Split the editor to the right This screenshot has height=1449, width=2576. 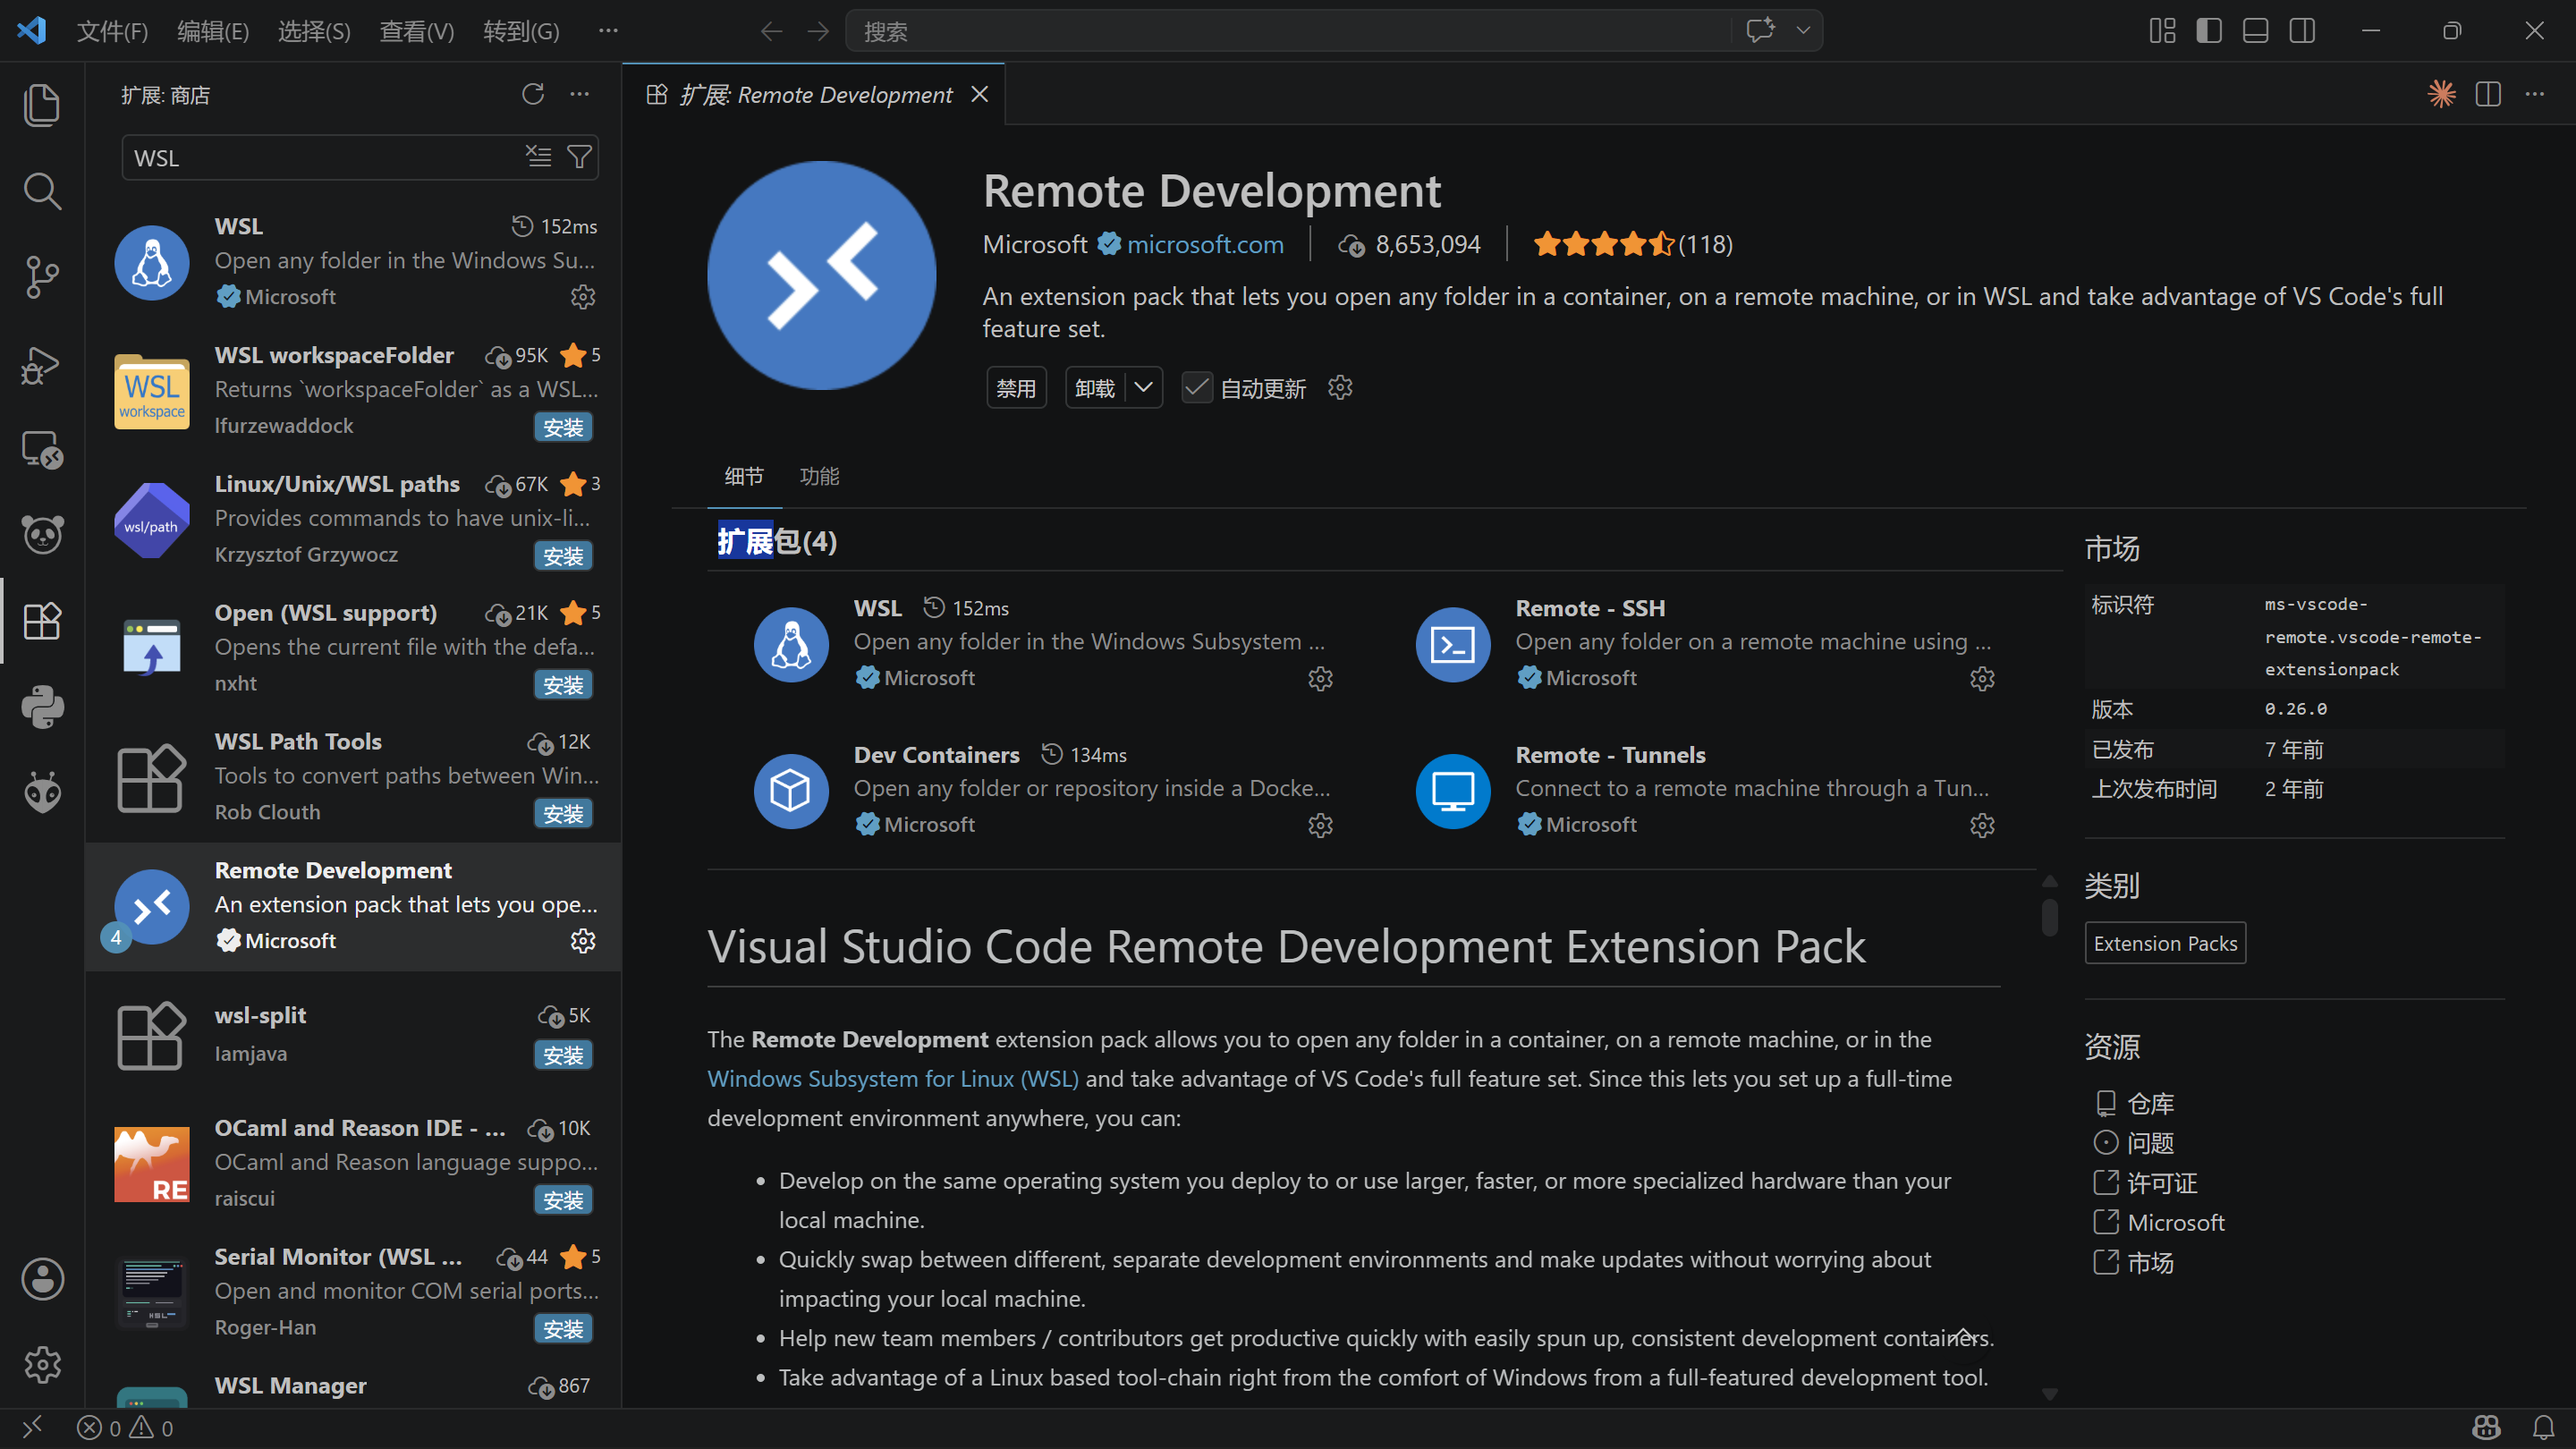tap(2488, 94)
